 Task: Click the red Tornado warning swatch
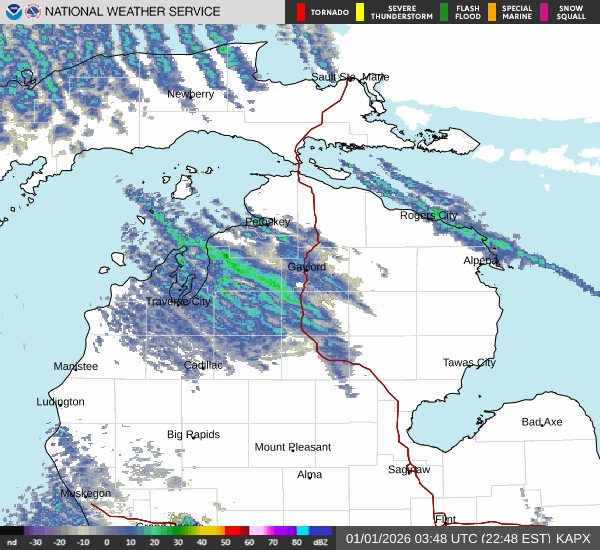(301, 12)
